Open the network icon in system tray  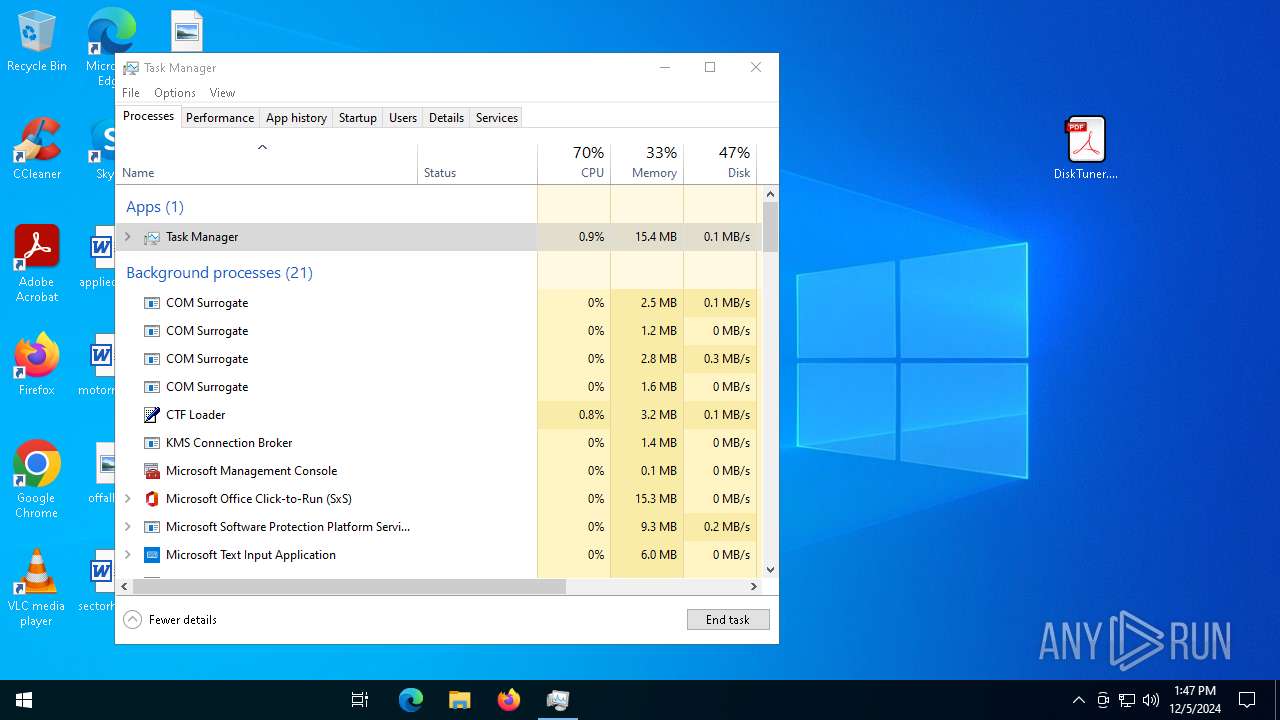pyautogui.click(x=1127, y=700)
